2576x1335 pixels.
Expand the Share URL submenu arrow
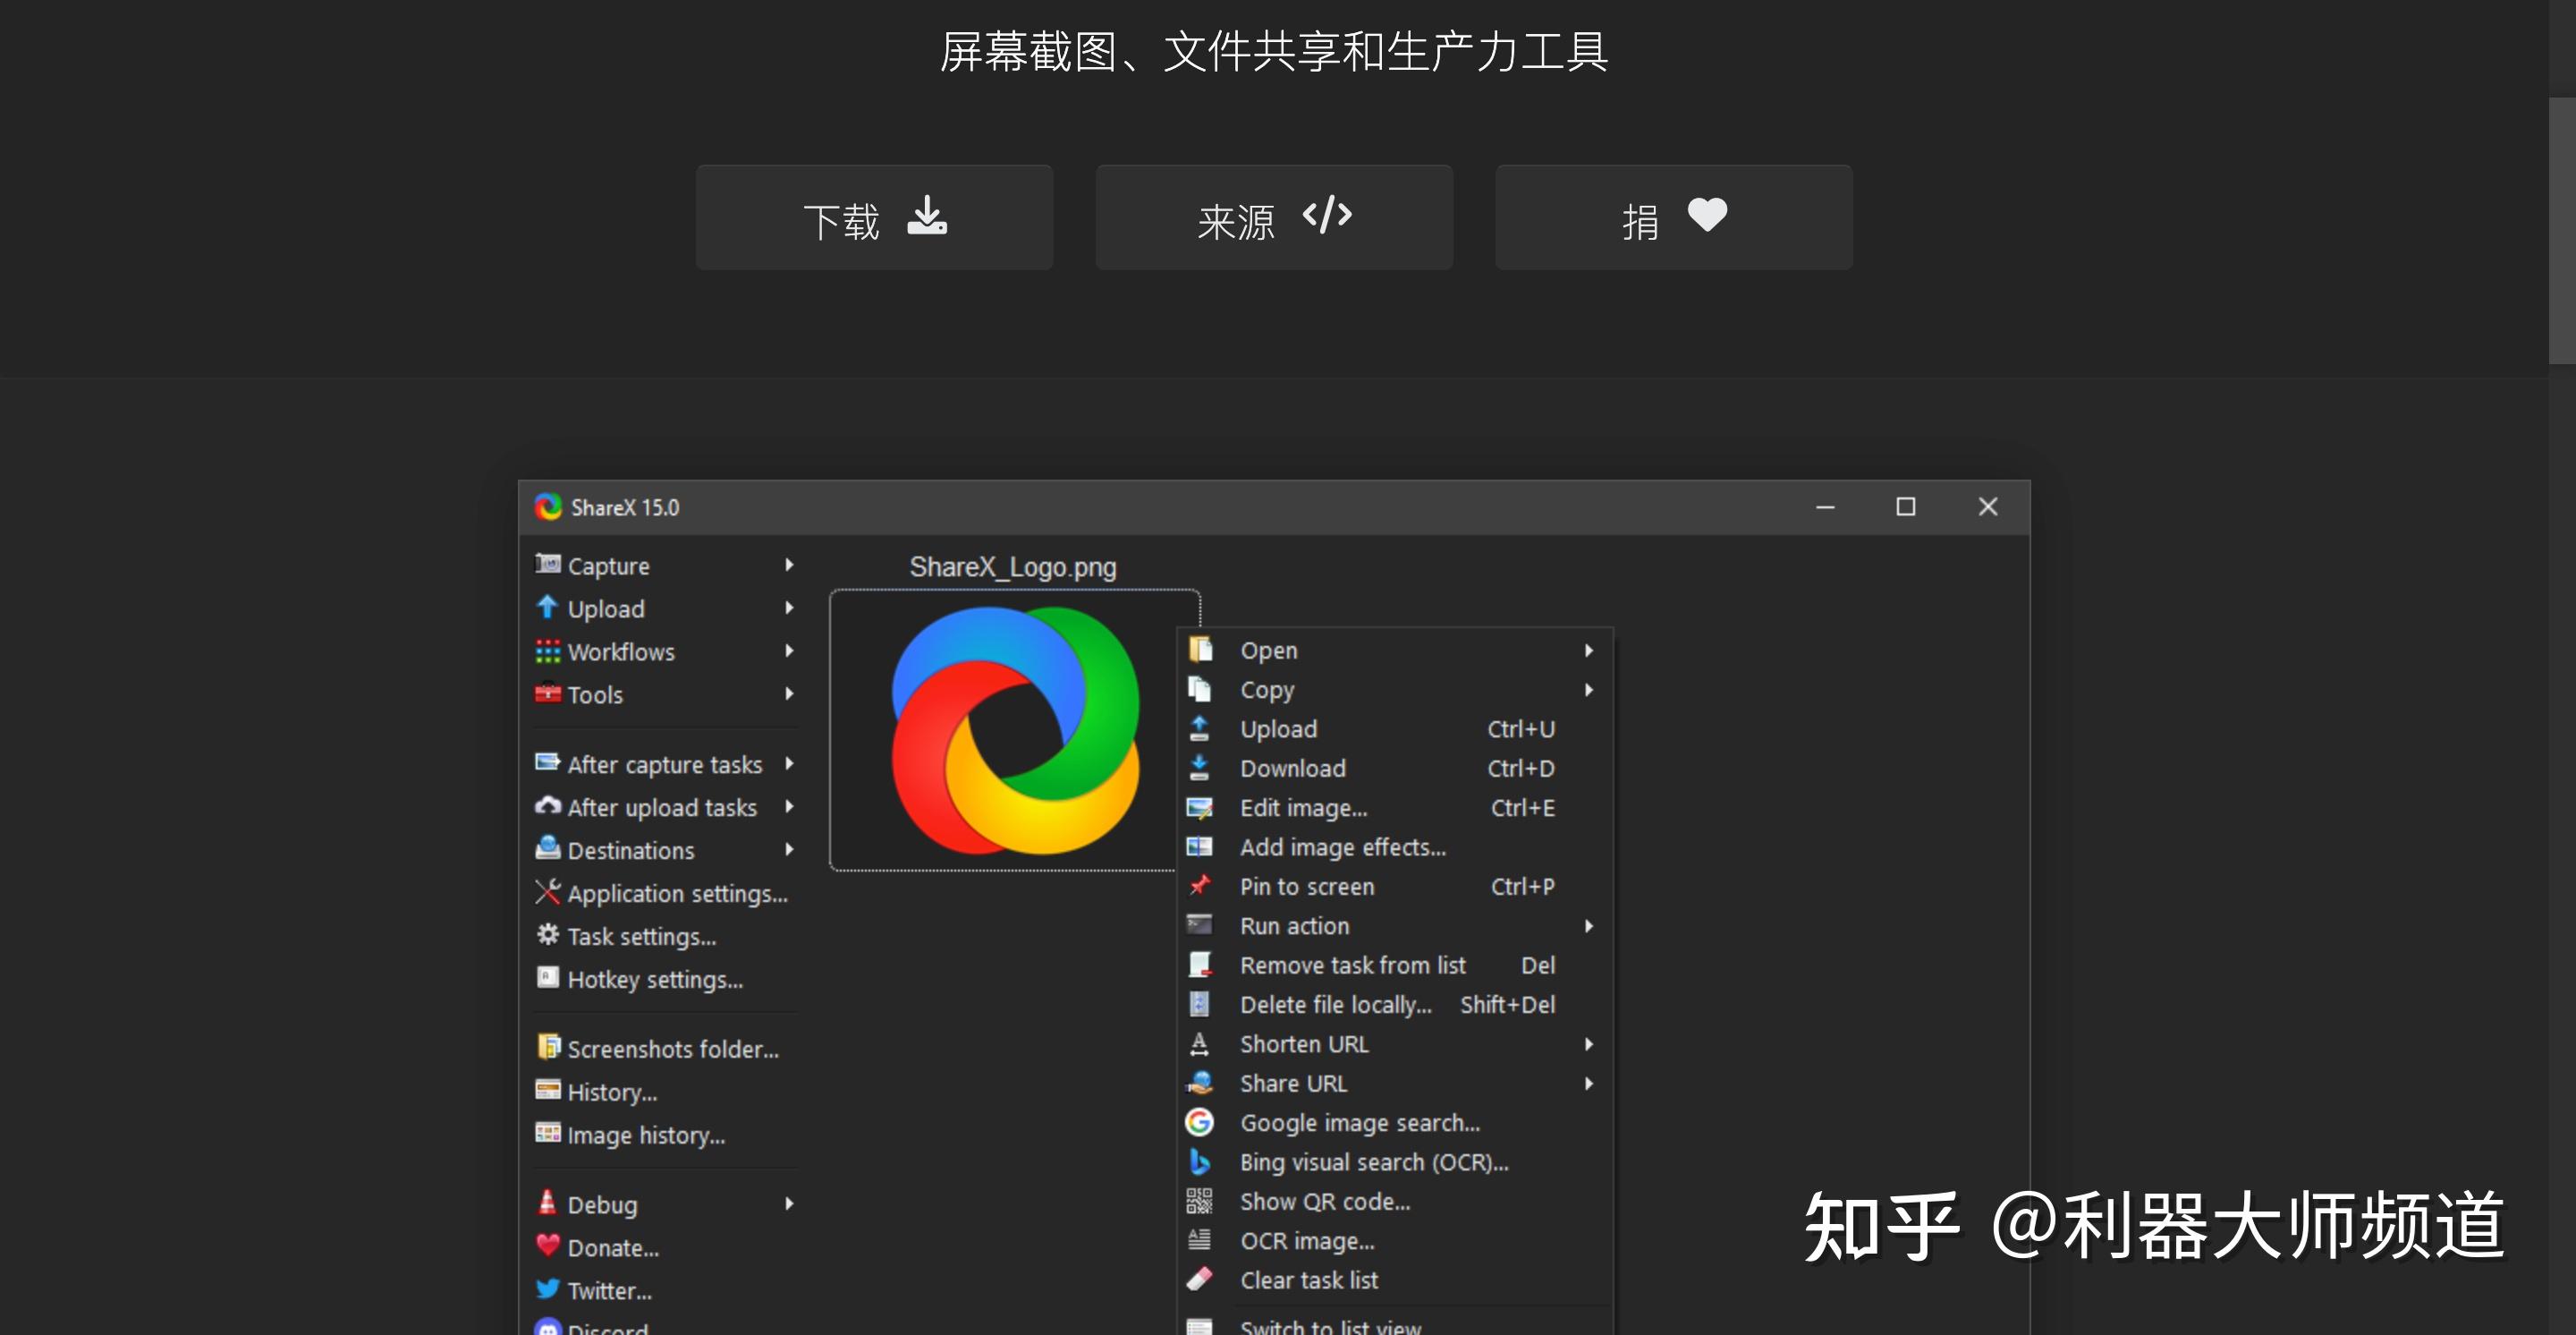click(x=1589, y=1084)
